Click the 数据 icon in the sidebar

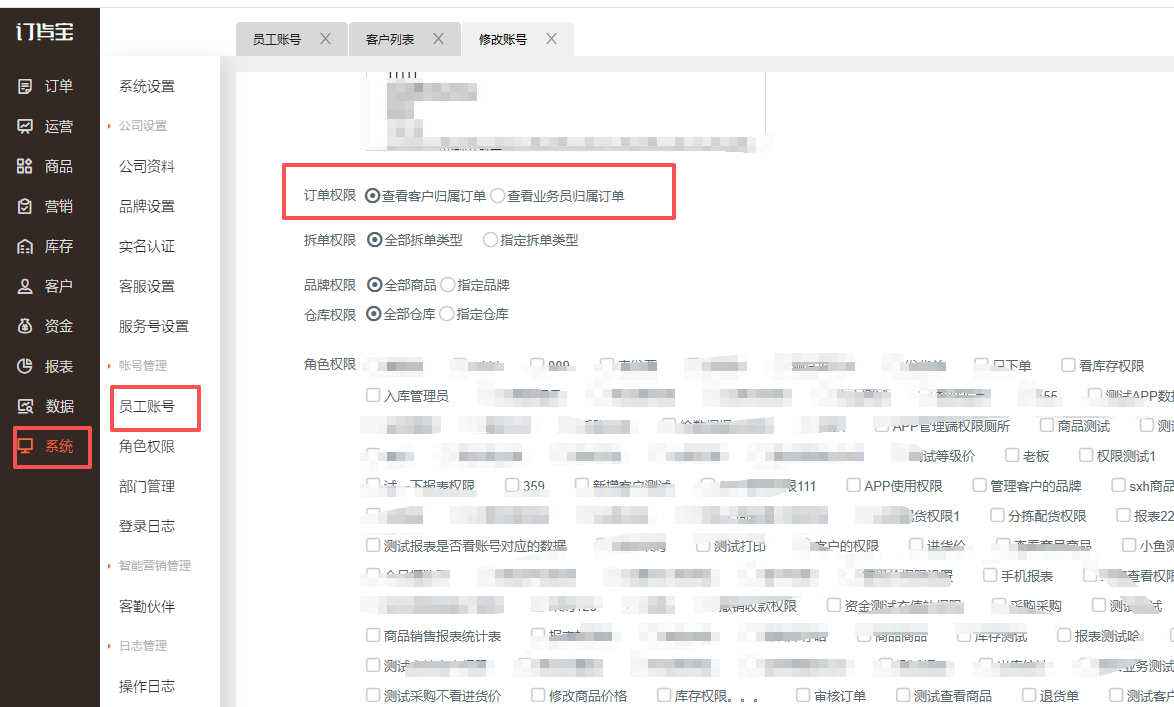coord(25,406)
